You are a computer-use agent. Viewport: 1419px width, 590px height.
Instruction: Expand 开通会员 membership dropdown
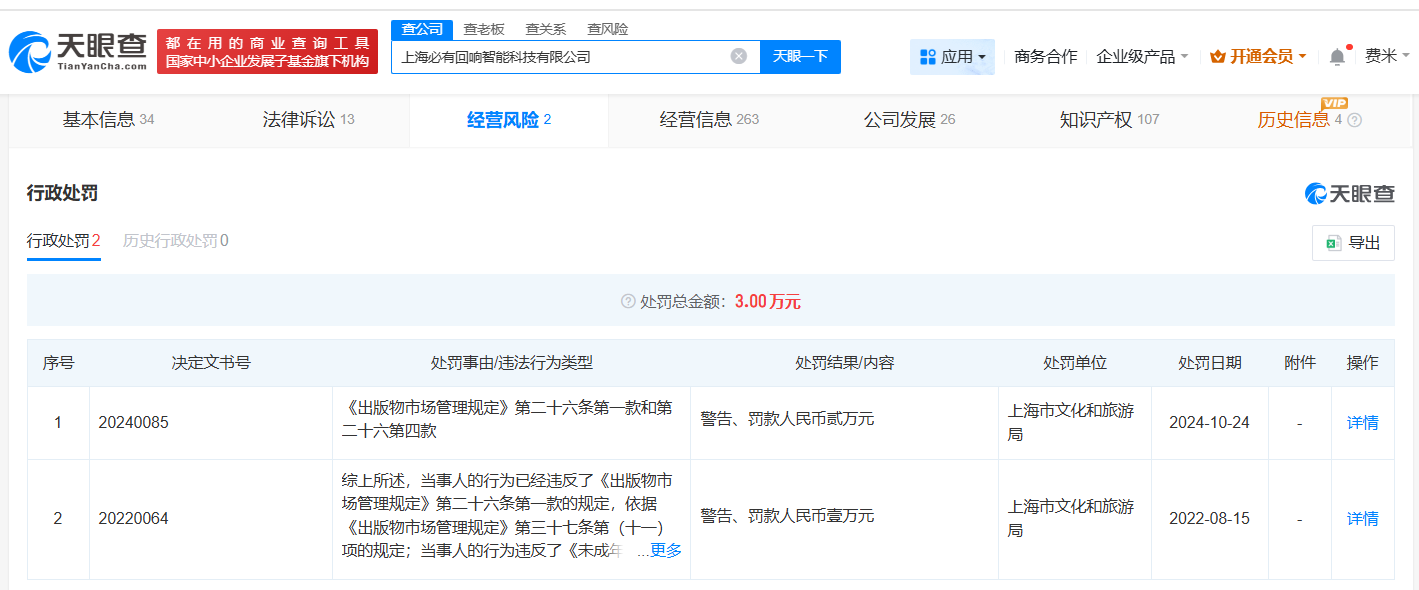(x=1258, y=57)
